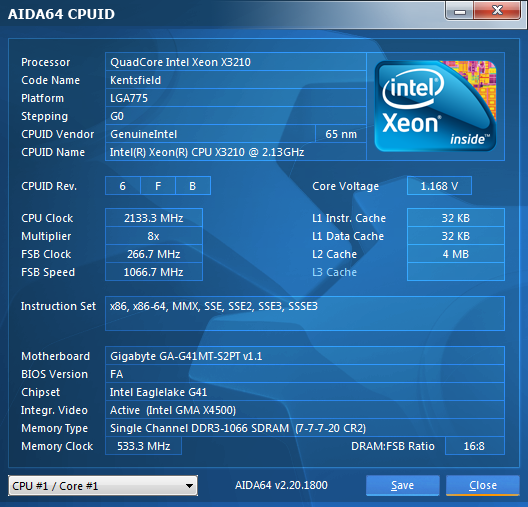Click the Stepping label

(x=44, y=116)
